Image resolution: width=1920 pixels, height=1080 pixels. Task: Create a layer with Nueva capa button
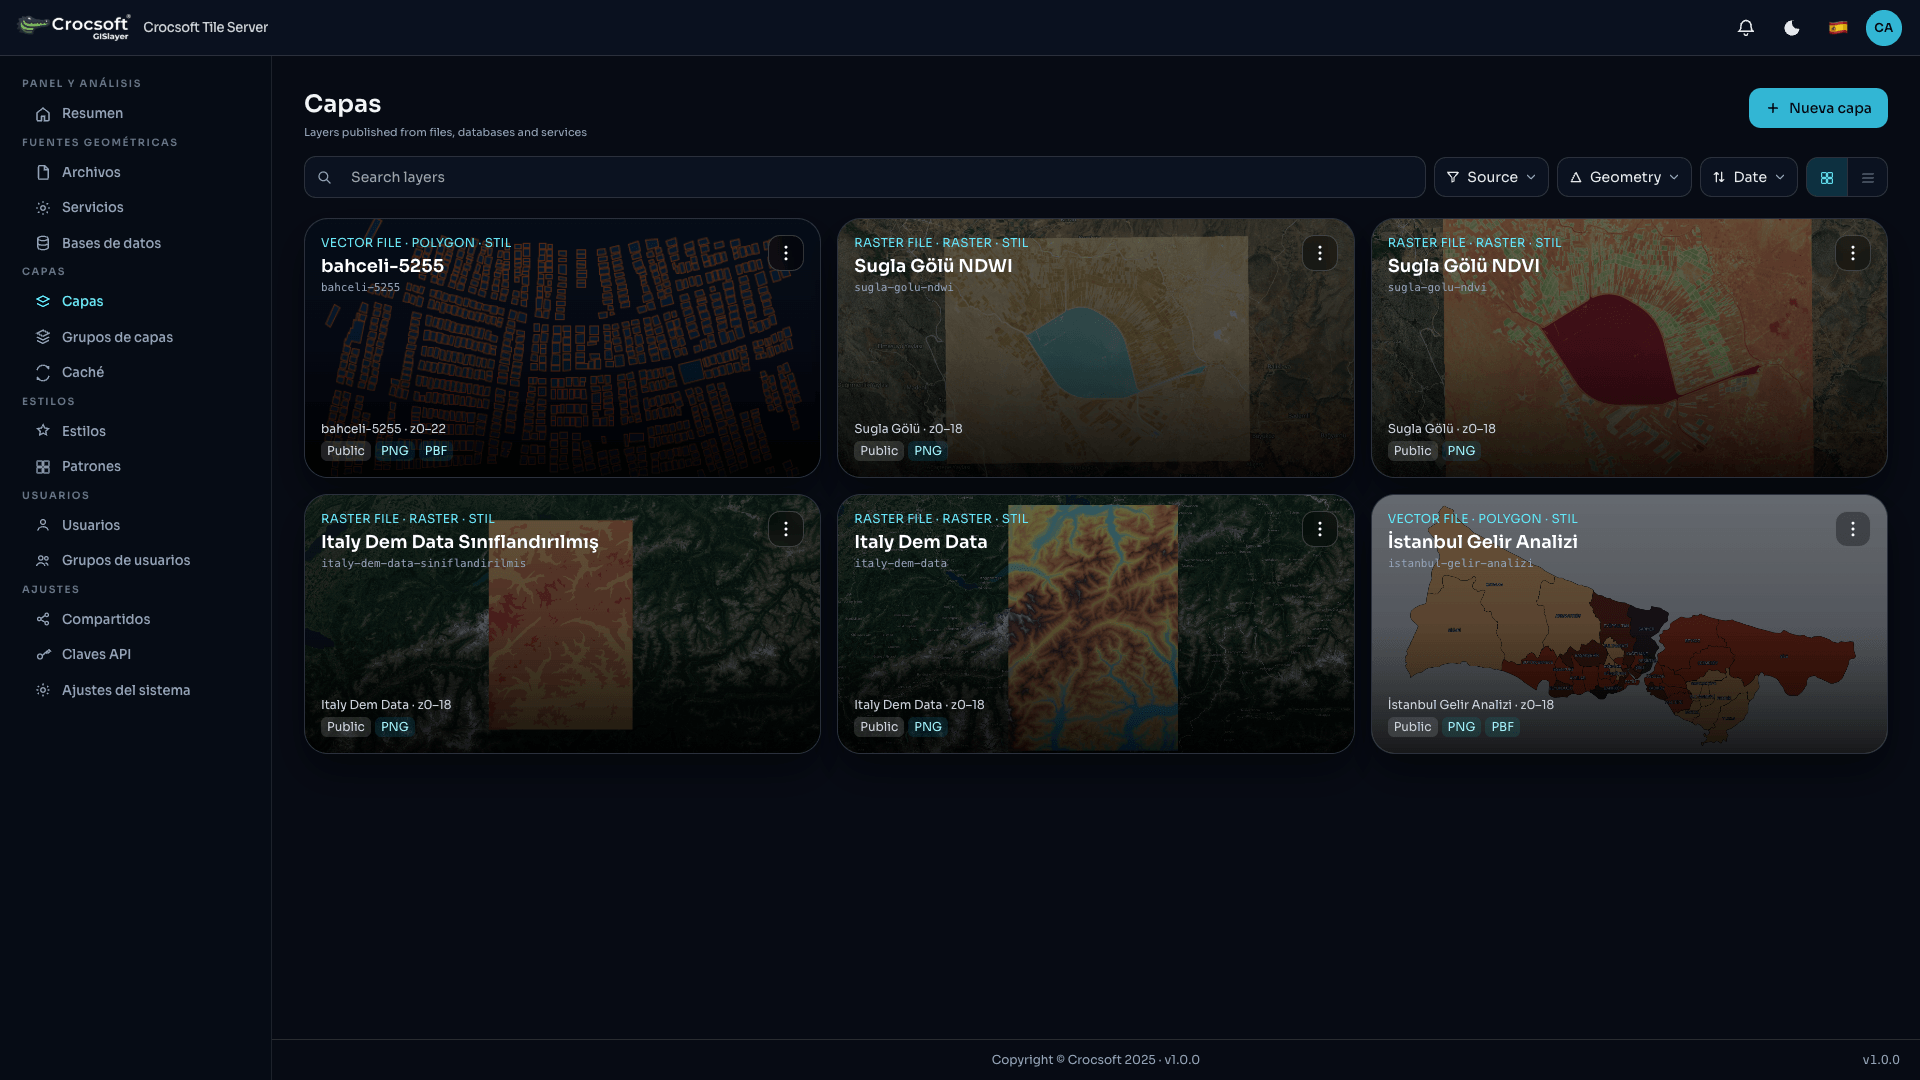[1818, 108]
